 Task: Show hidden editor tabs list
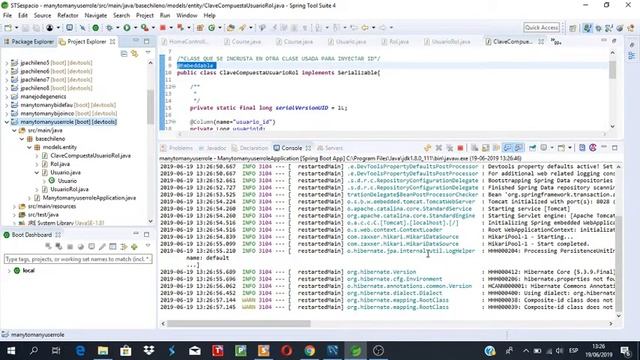tap(556, 42)
